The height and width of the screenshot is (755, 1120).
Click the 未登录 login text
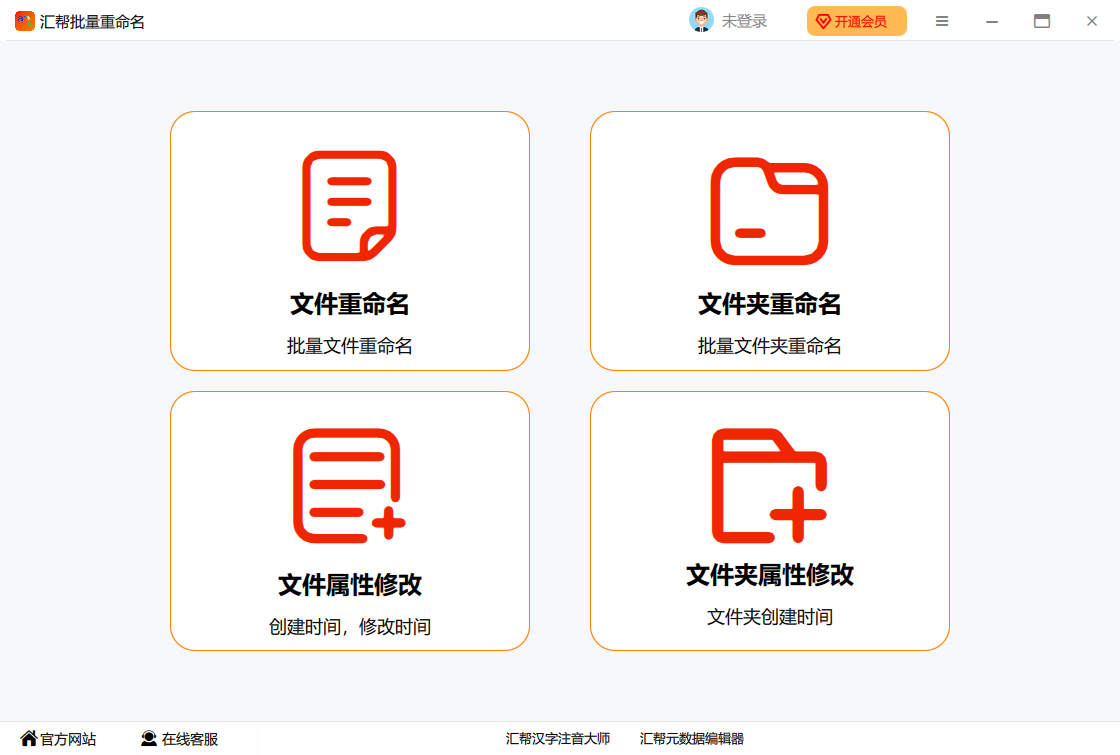point(744,21)
